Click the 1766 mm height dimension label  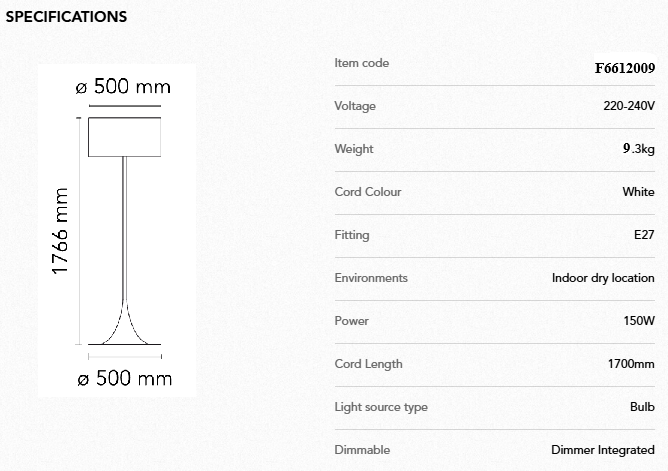(x=60, y=231)
